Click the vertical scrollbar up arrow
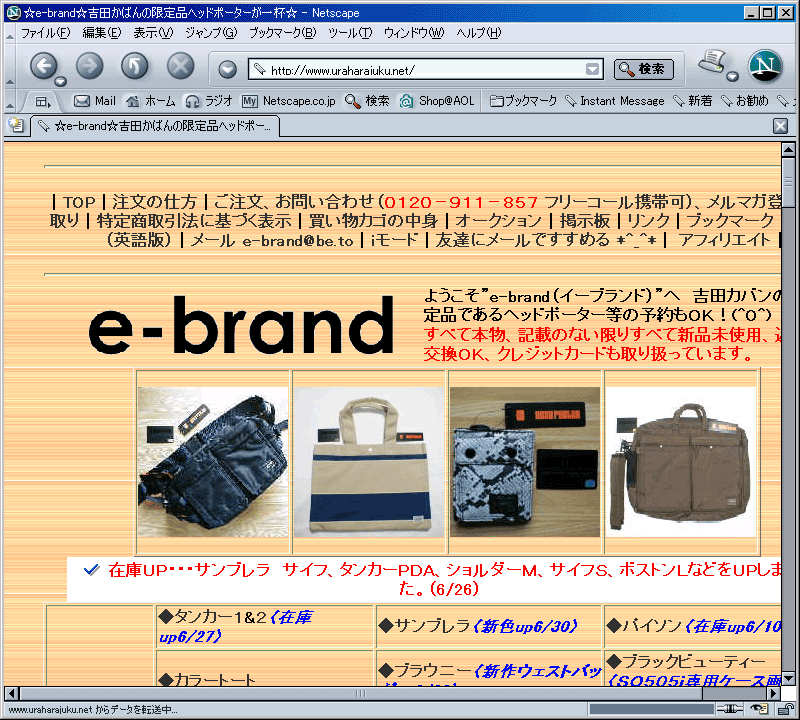The image size is (800, 720). [788, 150]
